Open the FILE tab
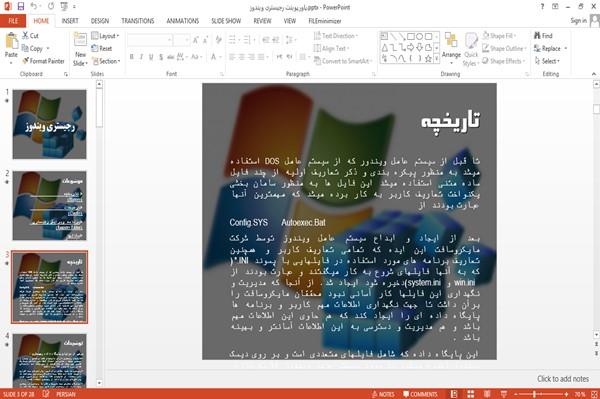600x399 pixels. coord(13,21)
